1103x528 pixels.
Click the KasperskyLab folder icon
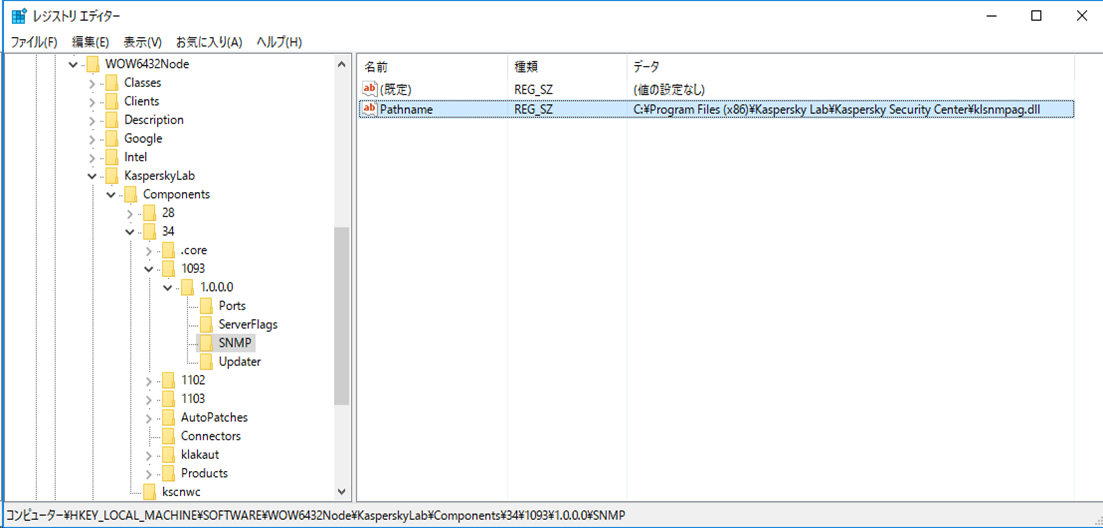point(112,176)
